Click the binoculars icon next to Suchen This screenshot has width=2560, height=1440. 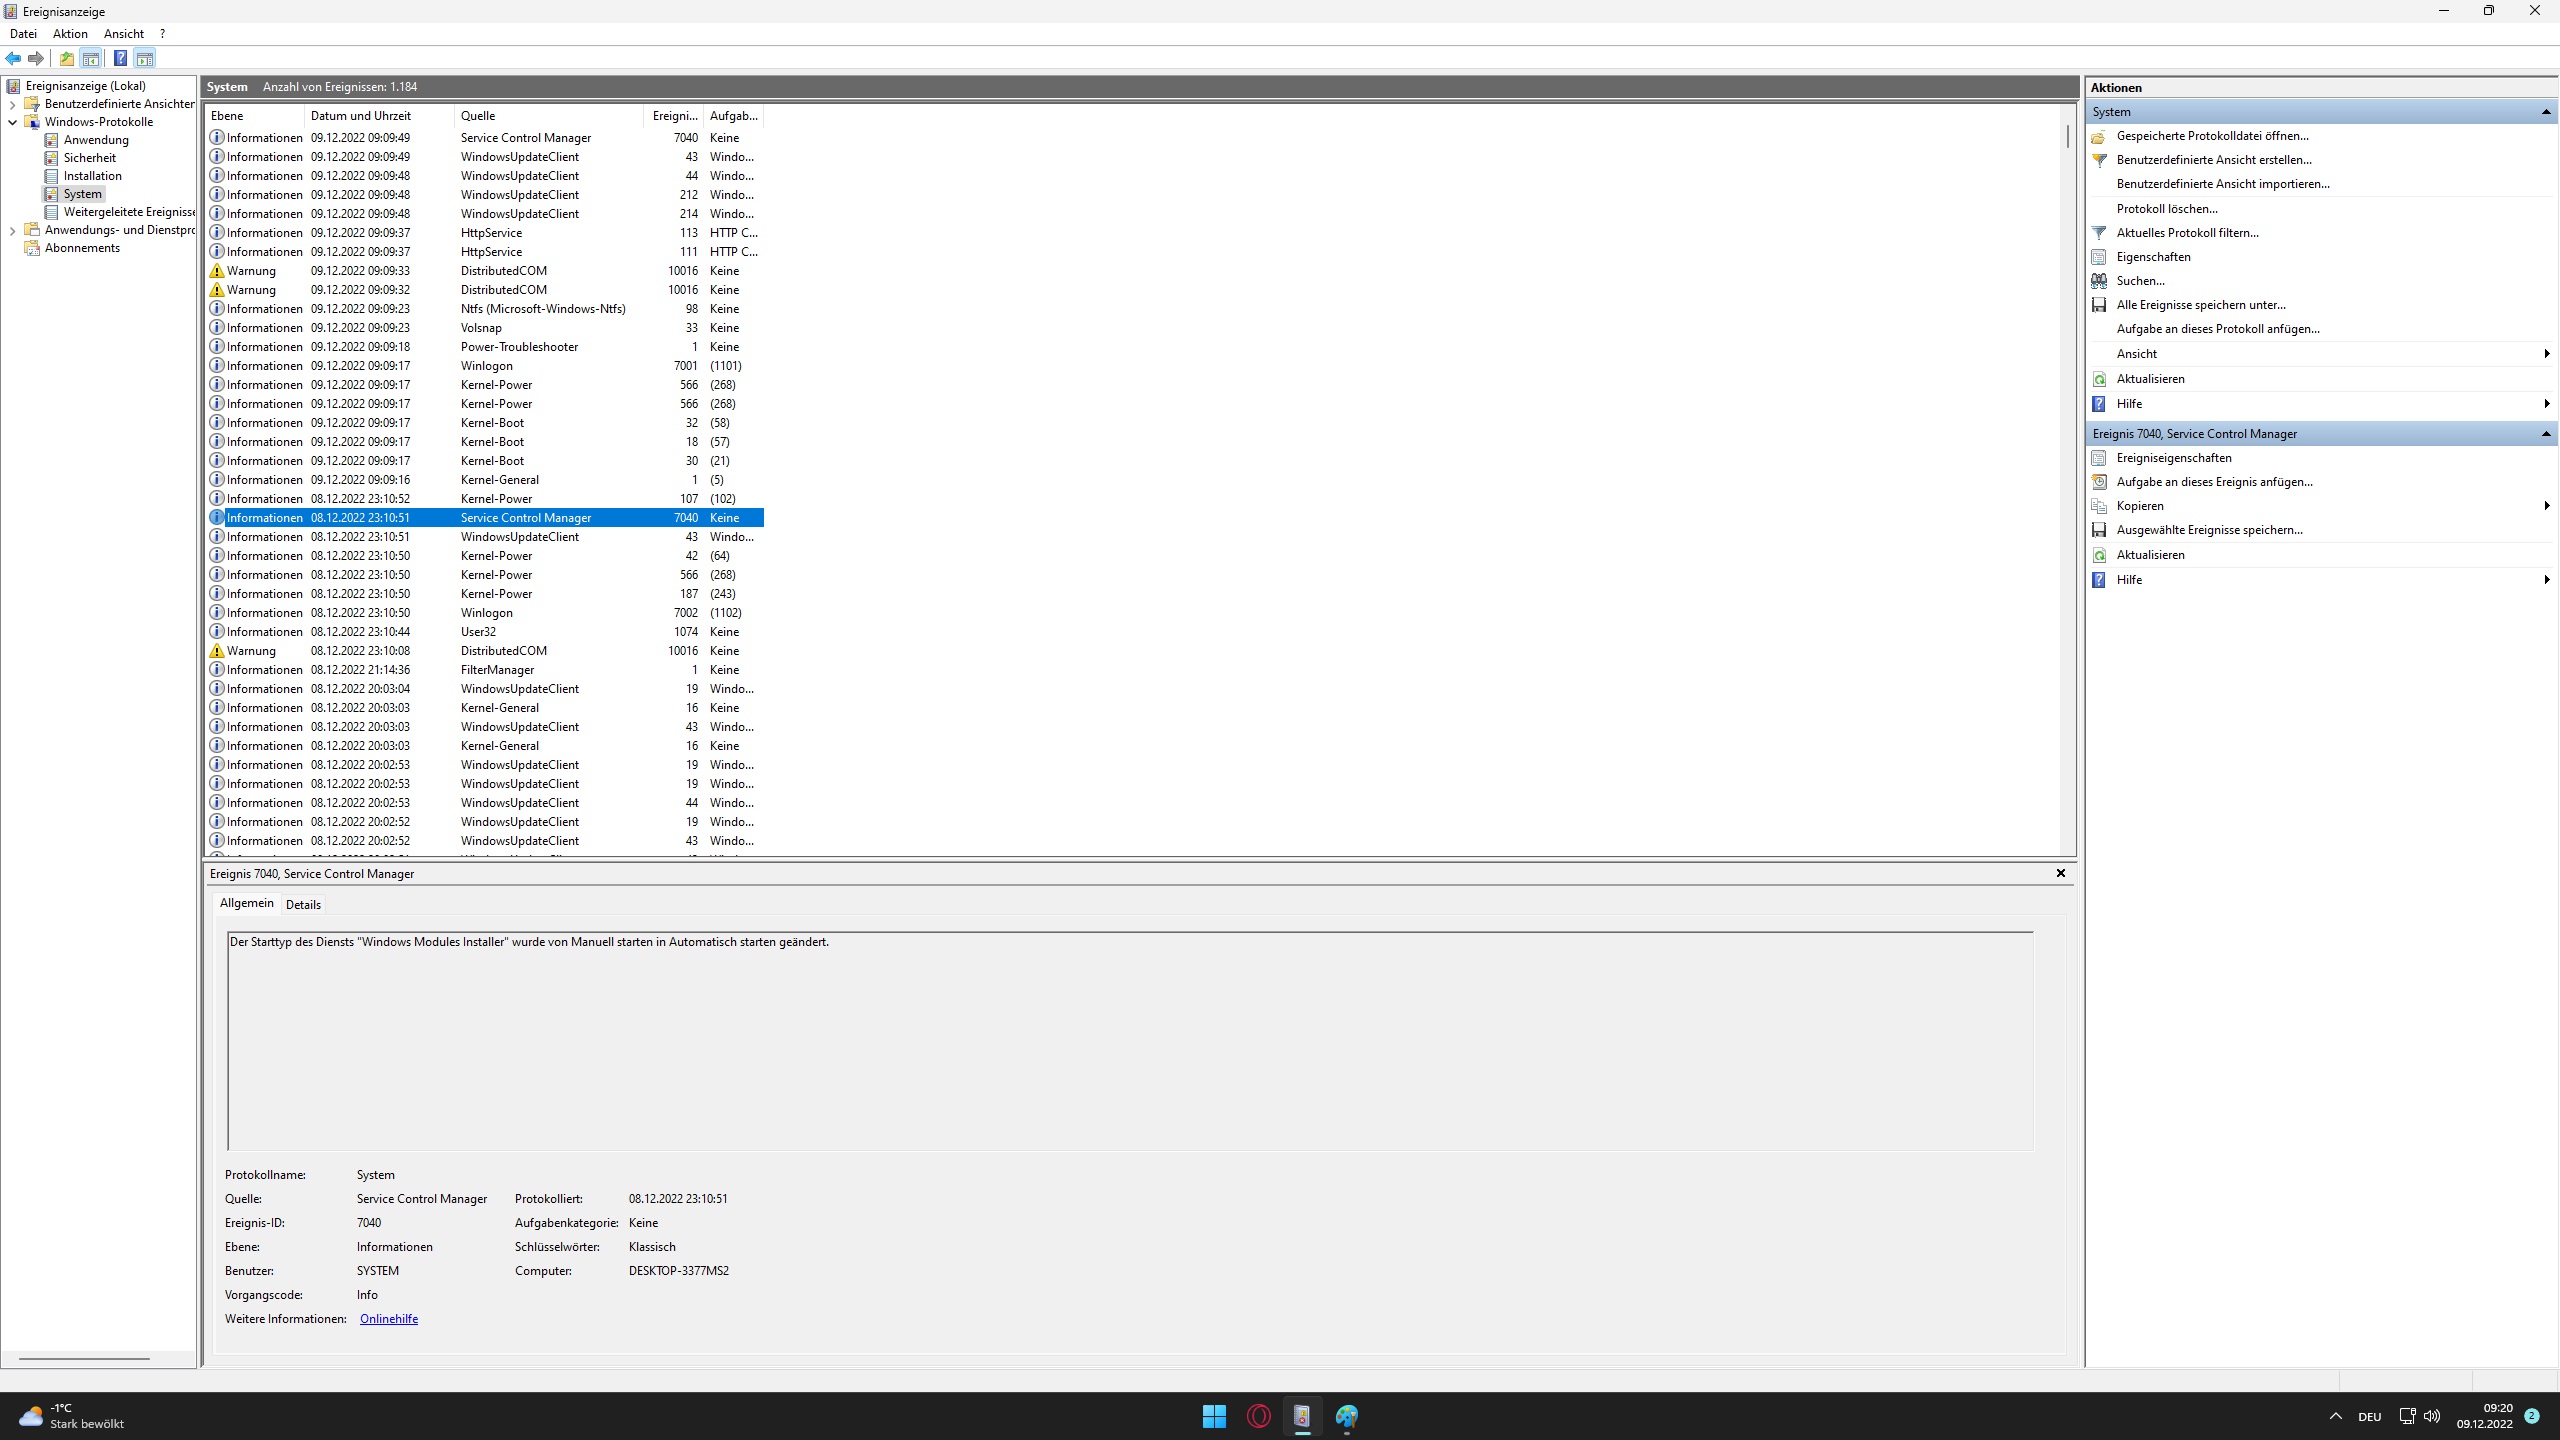click(2099, 281)
